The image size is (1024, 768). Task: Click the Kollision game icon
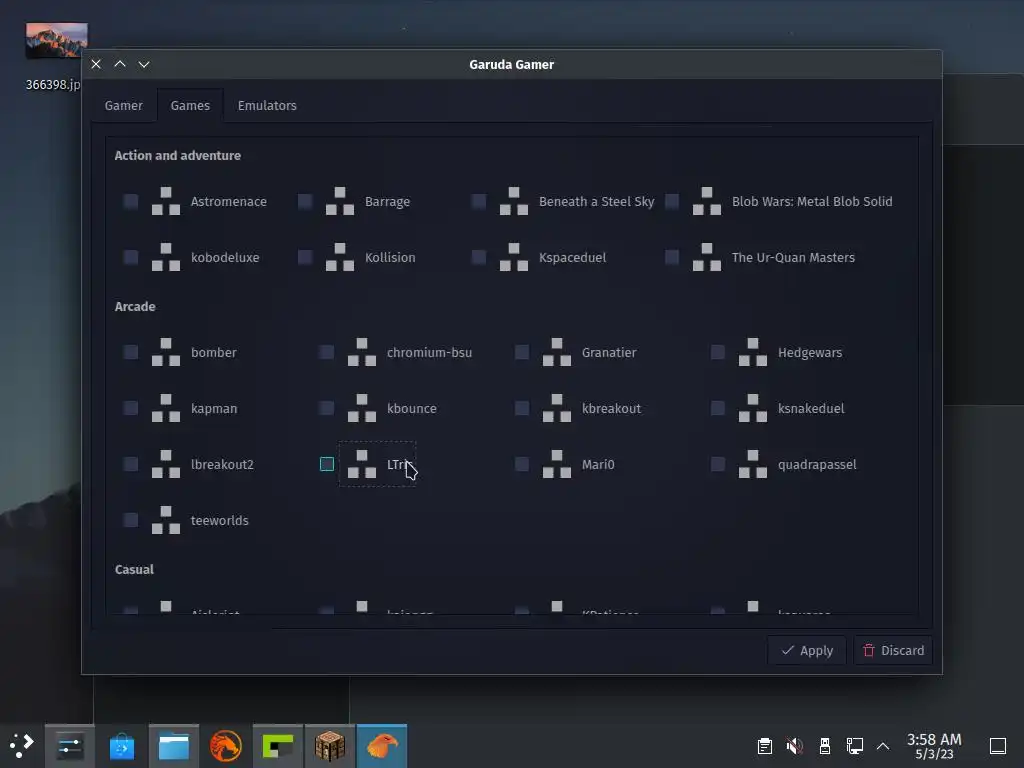[340, 257]
